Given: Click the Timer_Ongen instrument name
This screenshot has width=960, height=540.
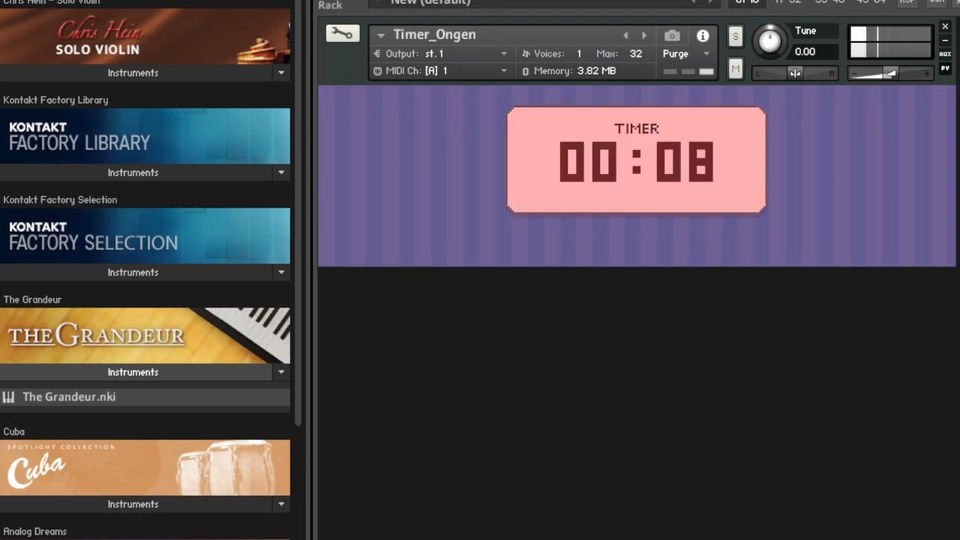Looking at the screenshot, I should (434, 35).
